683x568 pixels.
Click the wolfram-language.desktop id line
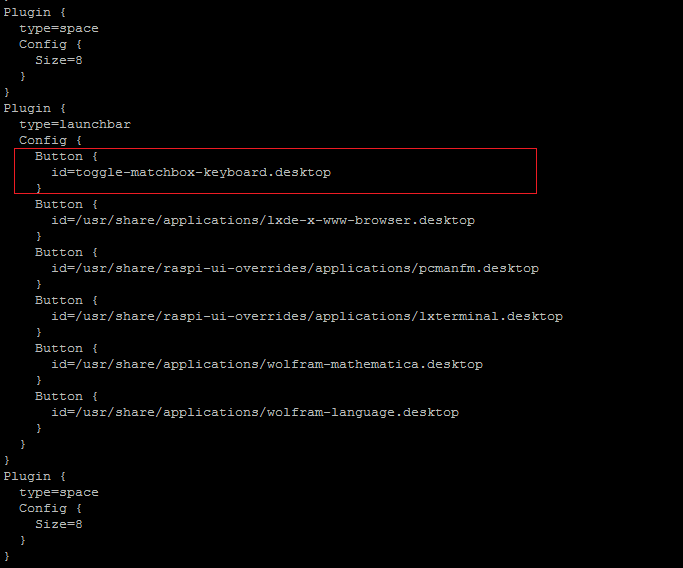[254, 412]
